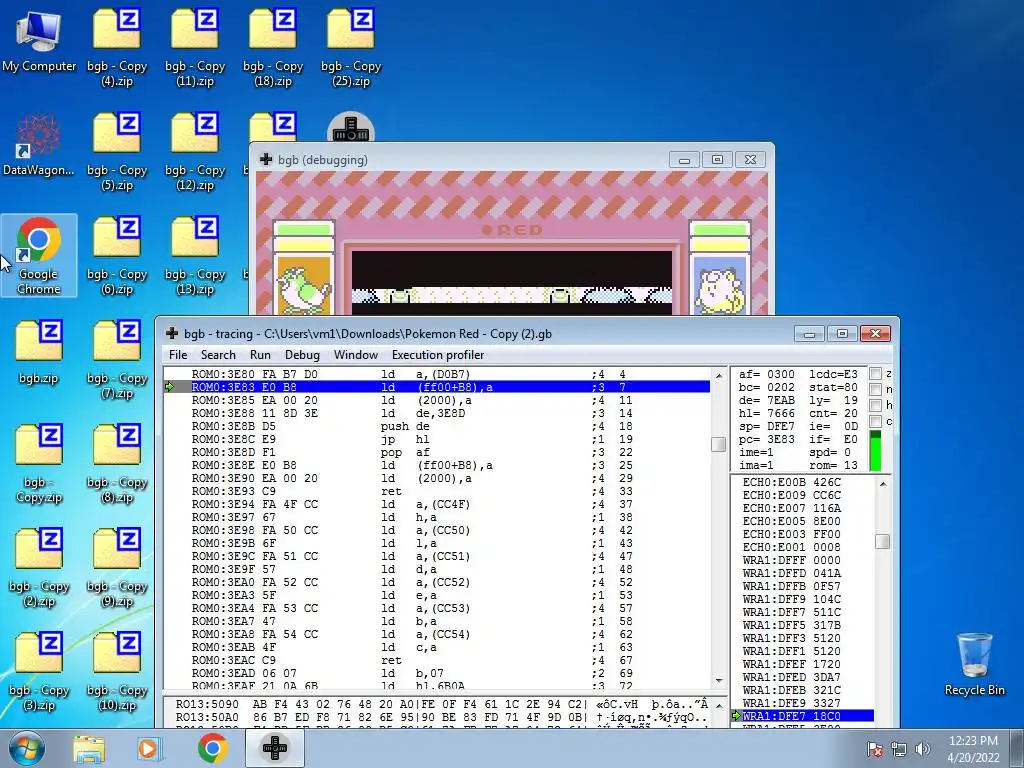Toggle the z flag checkbox
Image resolution: width=1024 pixels, height=768 pixels.
(875, 374)
